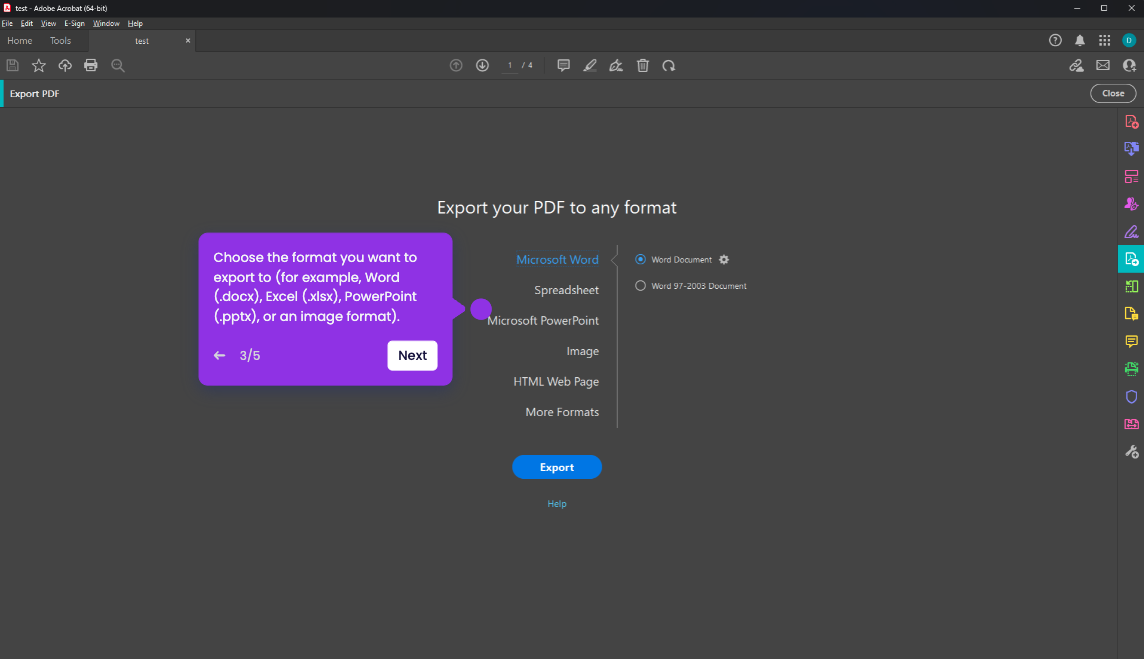Open the green Compress PDF sidebar icon
The image size is (1144, 659).
click(1132, 287)
